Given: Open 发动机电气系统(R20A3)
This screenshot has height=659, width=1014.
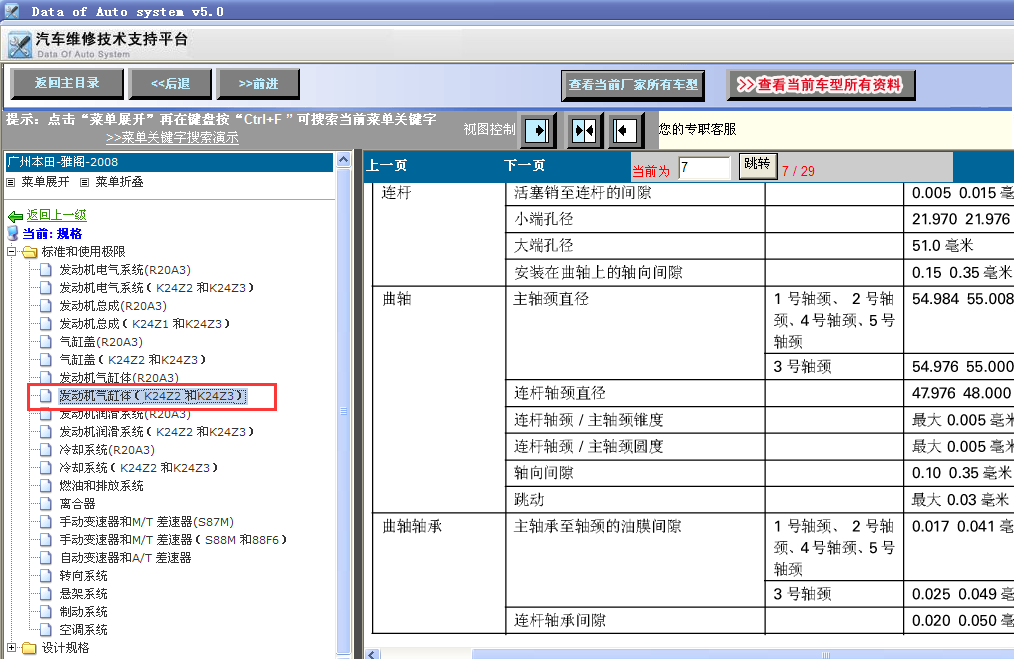Looking at the screenshot, I should point(125,270).
